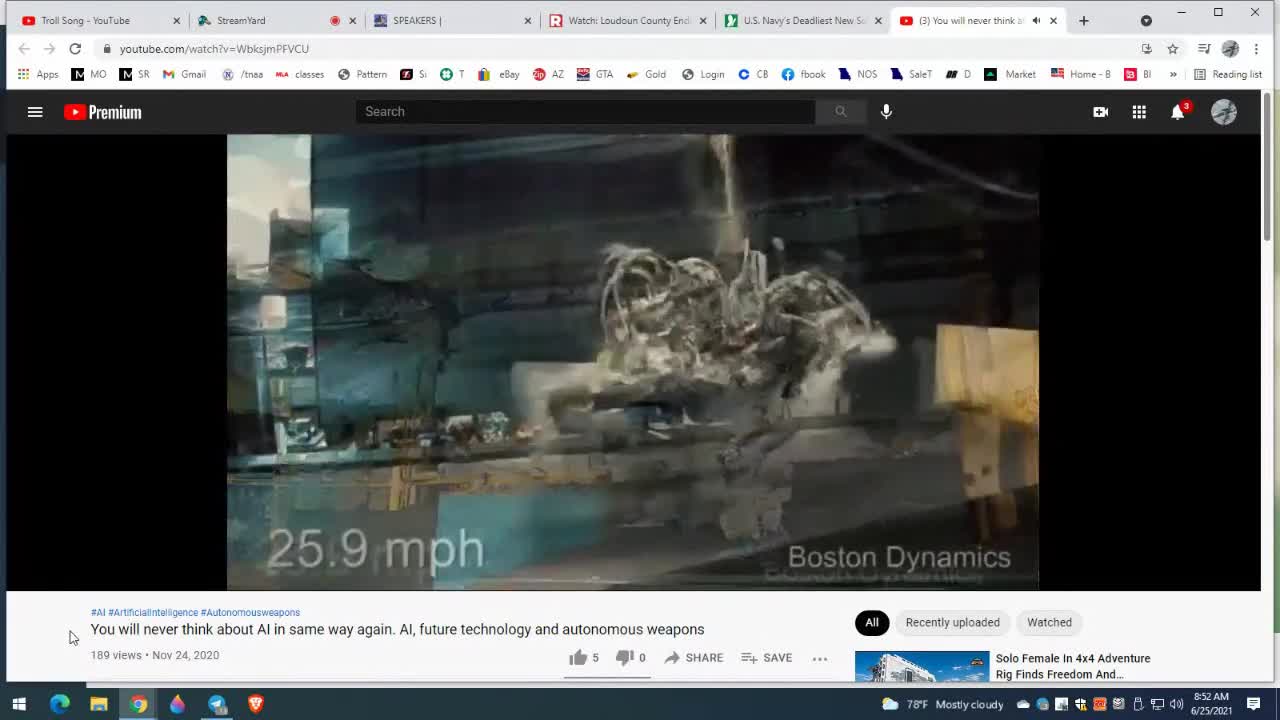Focus the YouTube Search field

585,112
